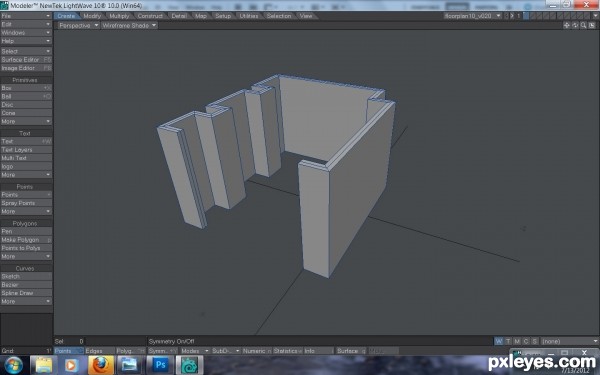Change Wireframe Shade display mode dropdown
This screenshot has width=600, height=375.
click(x=129, y=25)
